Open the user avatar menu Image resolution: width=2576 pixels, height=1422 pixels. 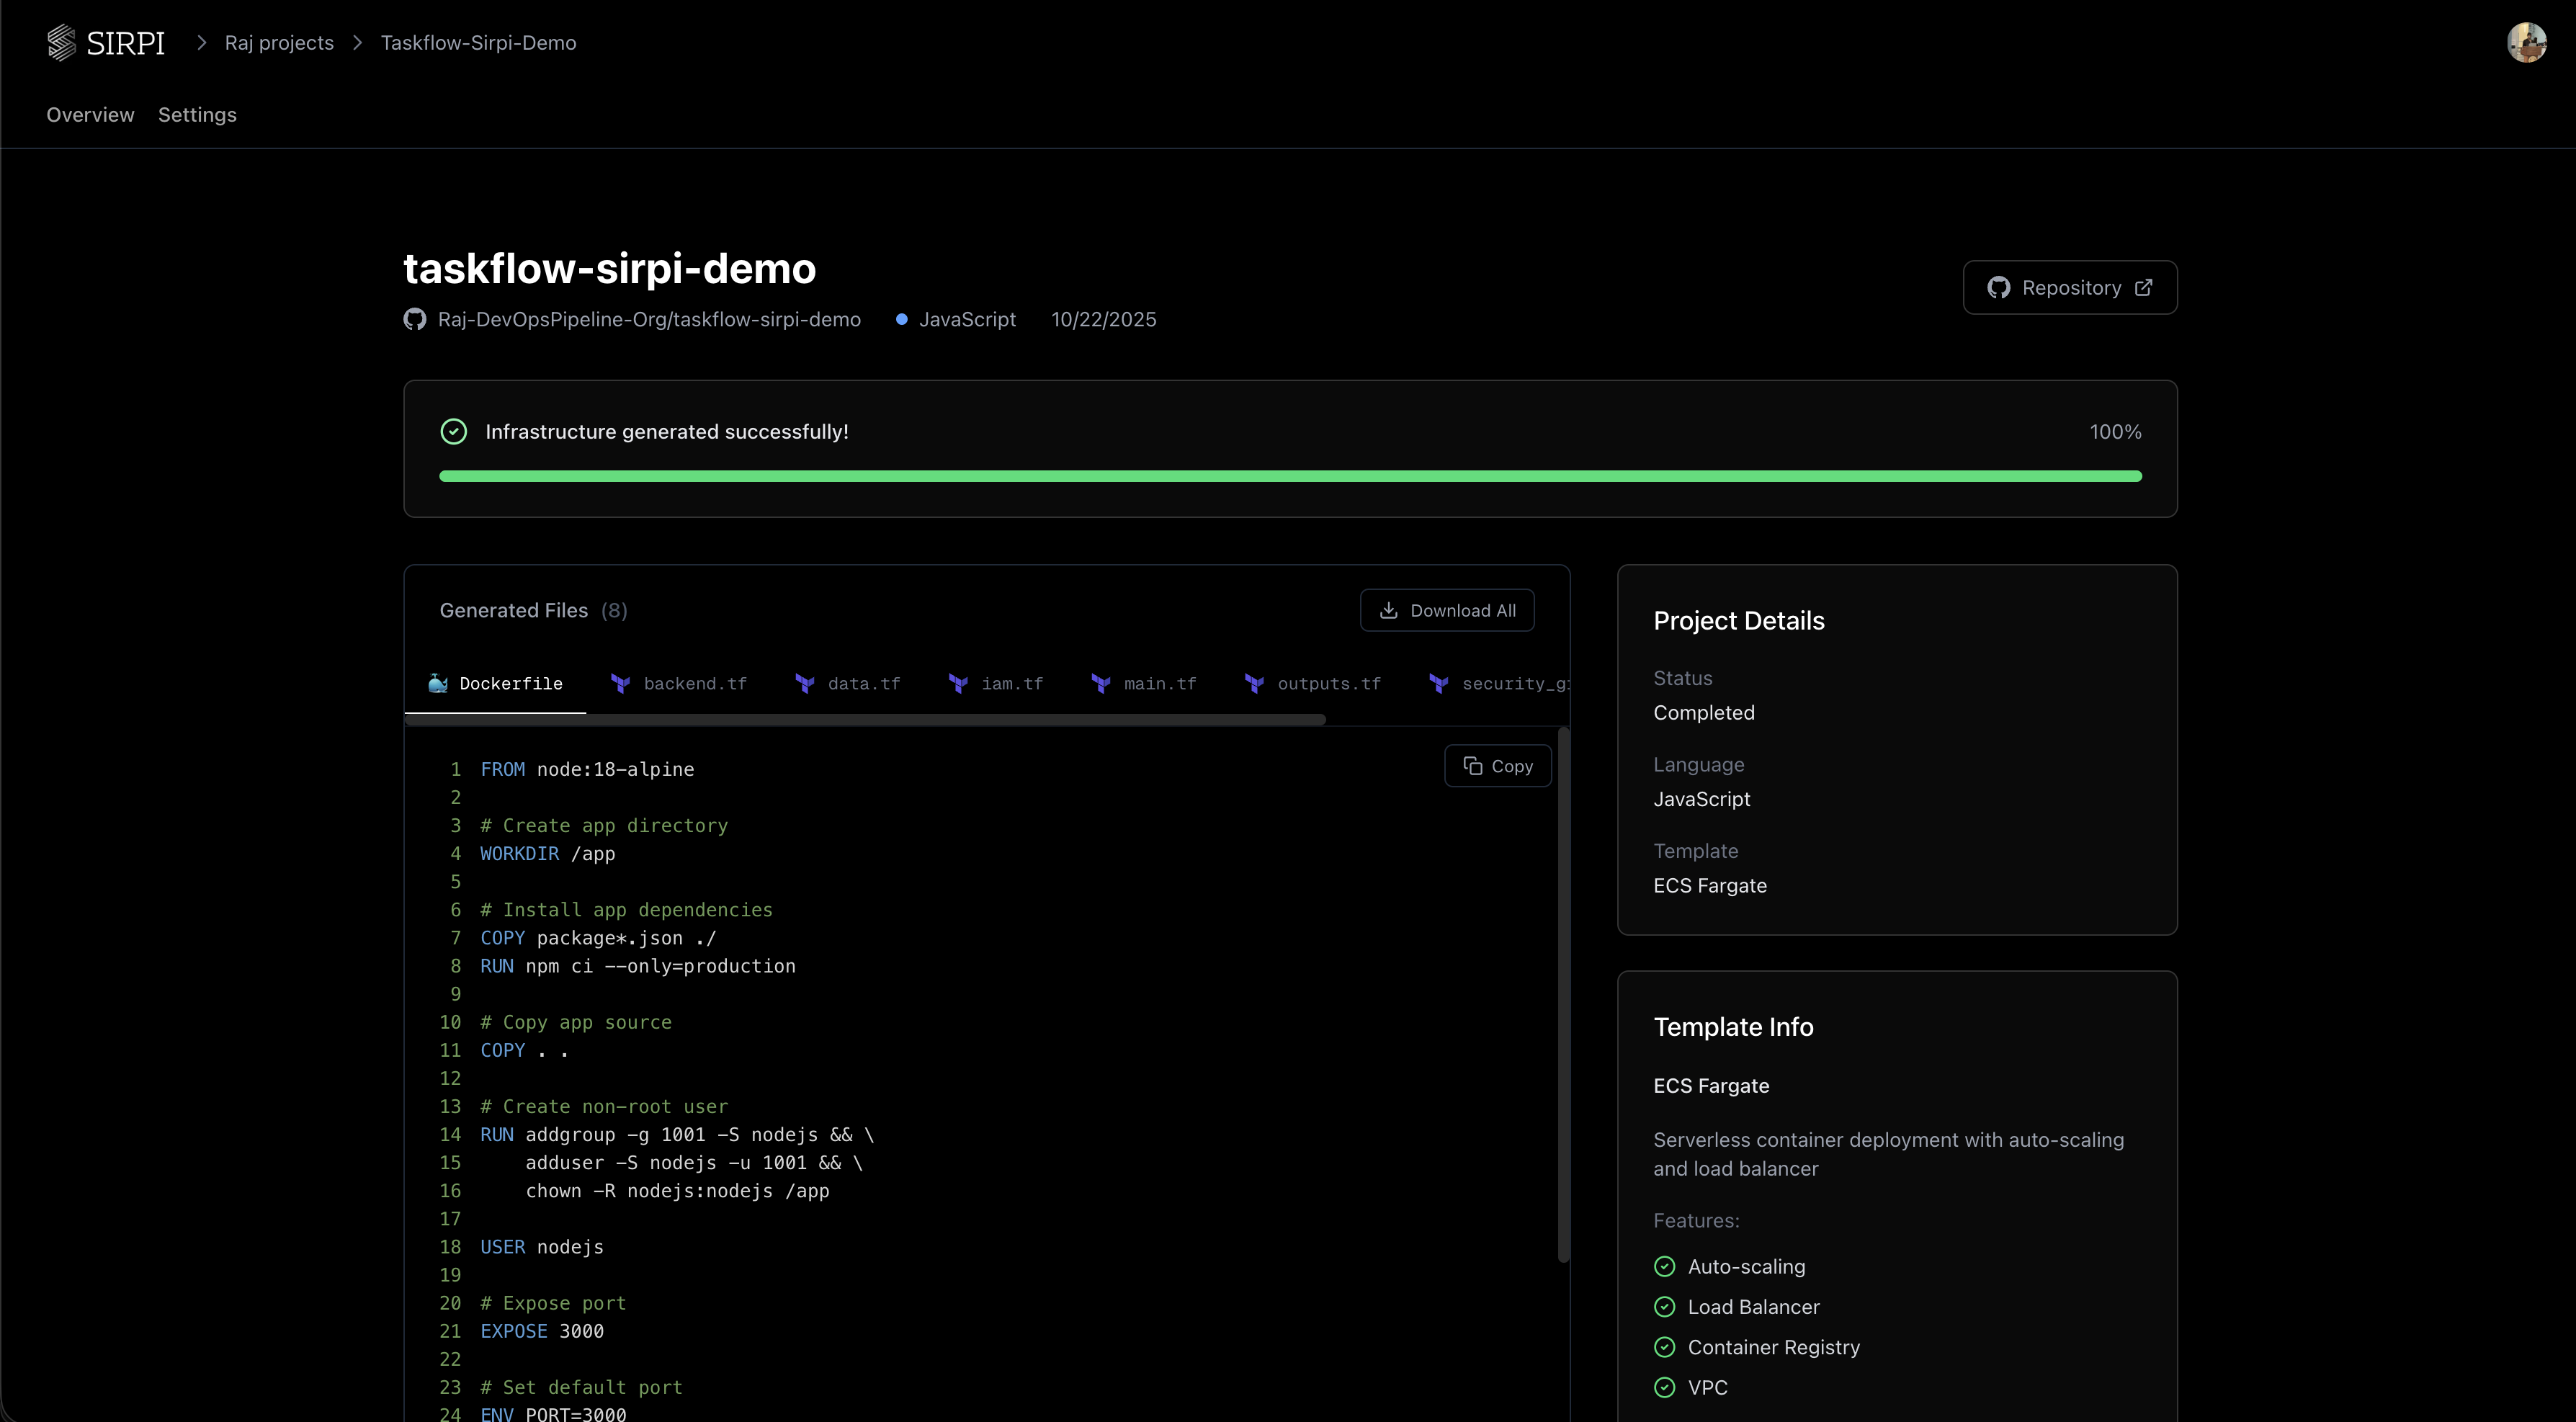pyautogui.click(x=2526, y=43)
